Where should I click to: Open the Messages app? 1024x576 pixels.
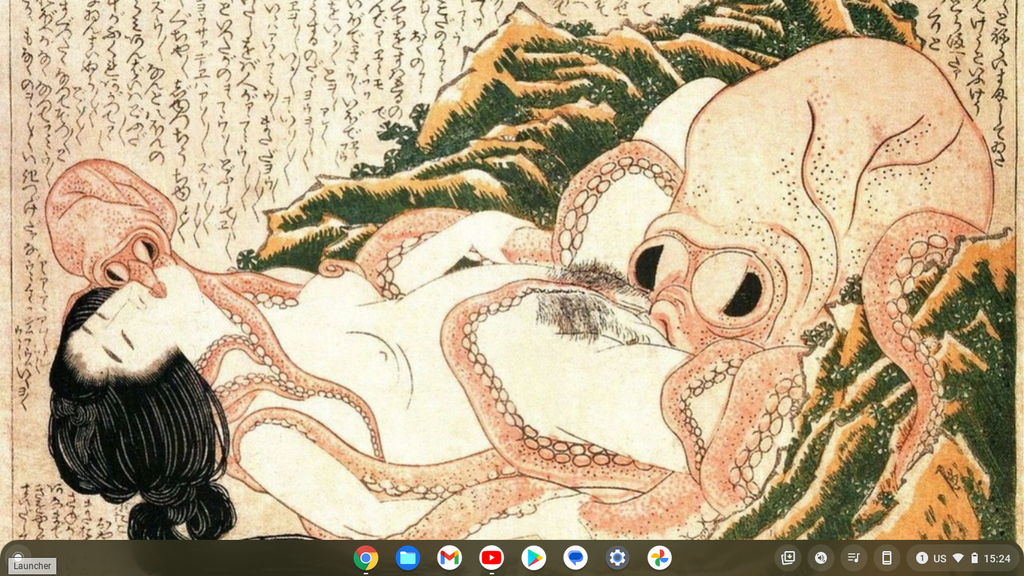575,558
